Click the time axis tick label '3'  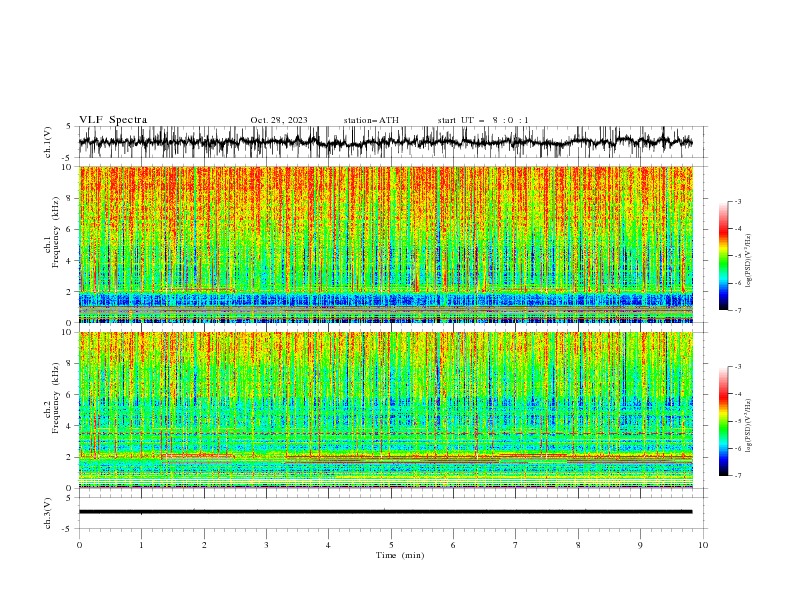[x=266, y=545]
